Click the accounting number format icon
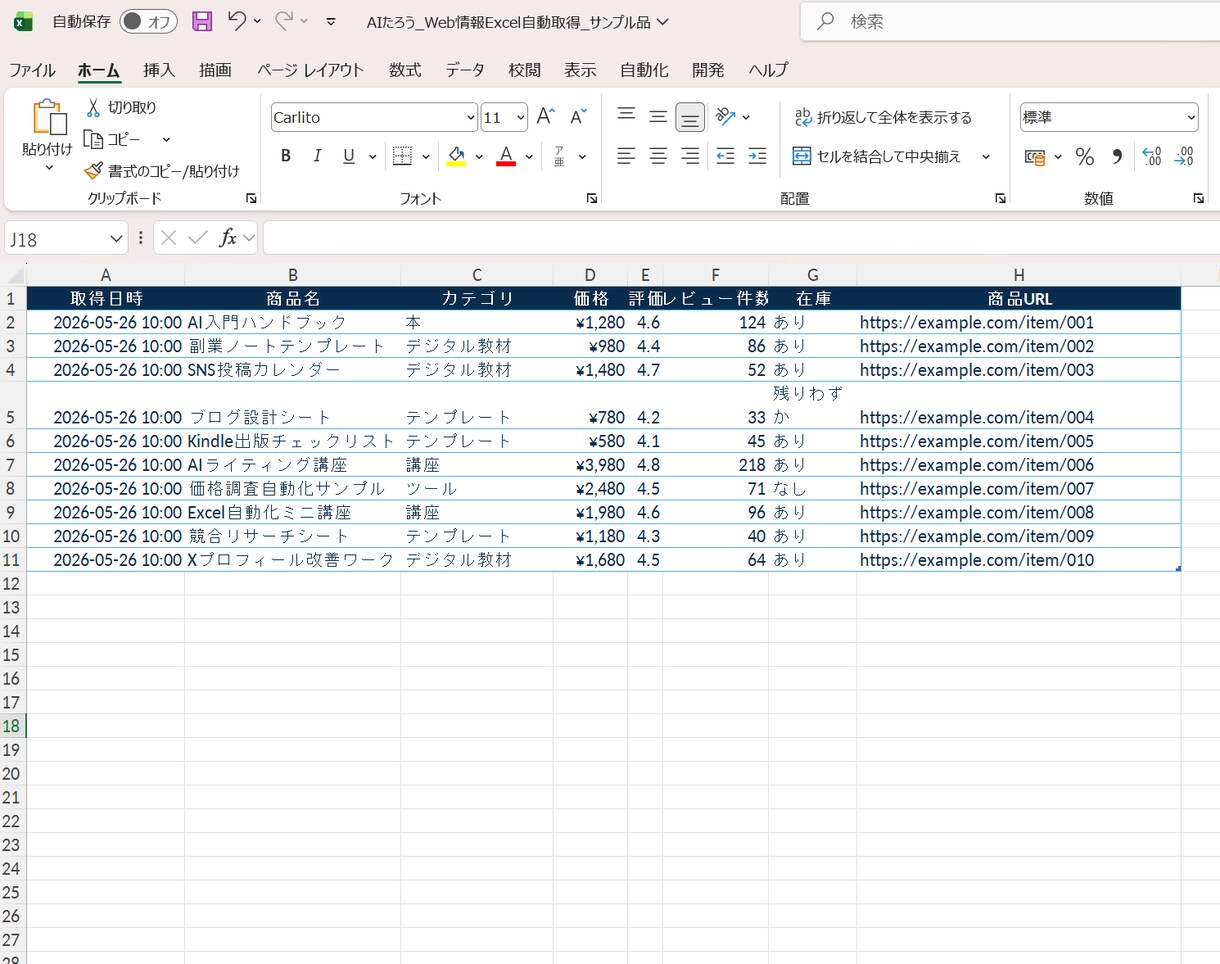This screenshot has height=964, width=1220. pyautogui.click(x=1035, y=157)
